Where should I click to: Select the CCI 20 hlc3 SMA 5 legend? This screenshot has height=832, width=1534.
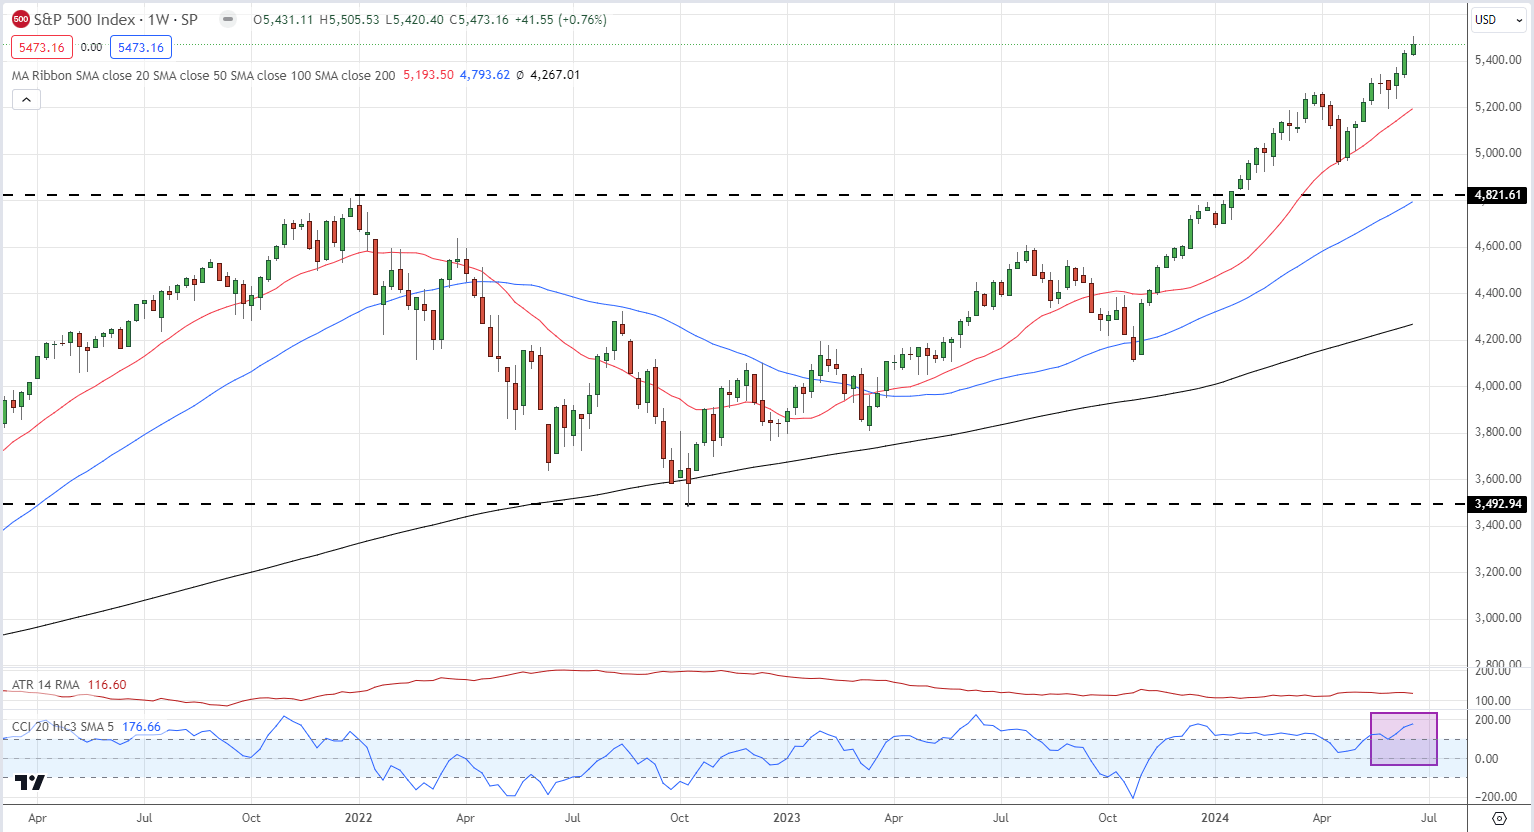63,727
